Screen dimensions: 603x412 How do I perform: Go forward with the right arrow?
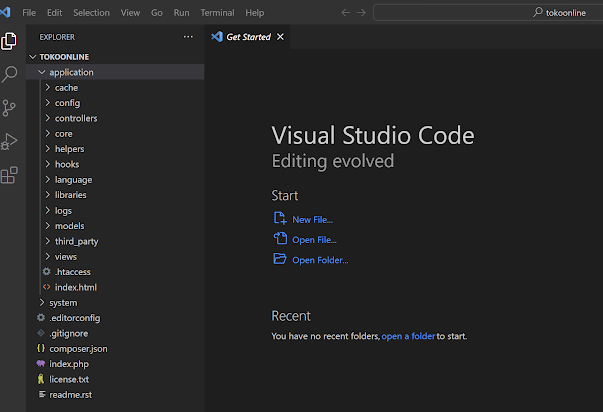tap(361, 13)
